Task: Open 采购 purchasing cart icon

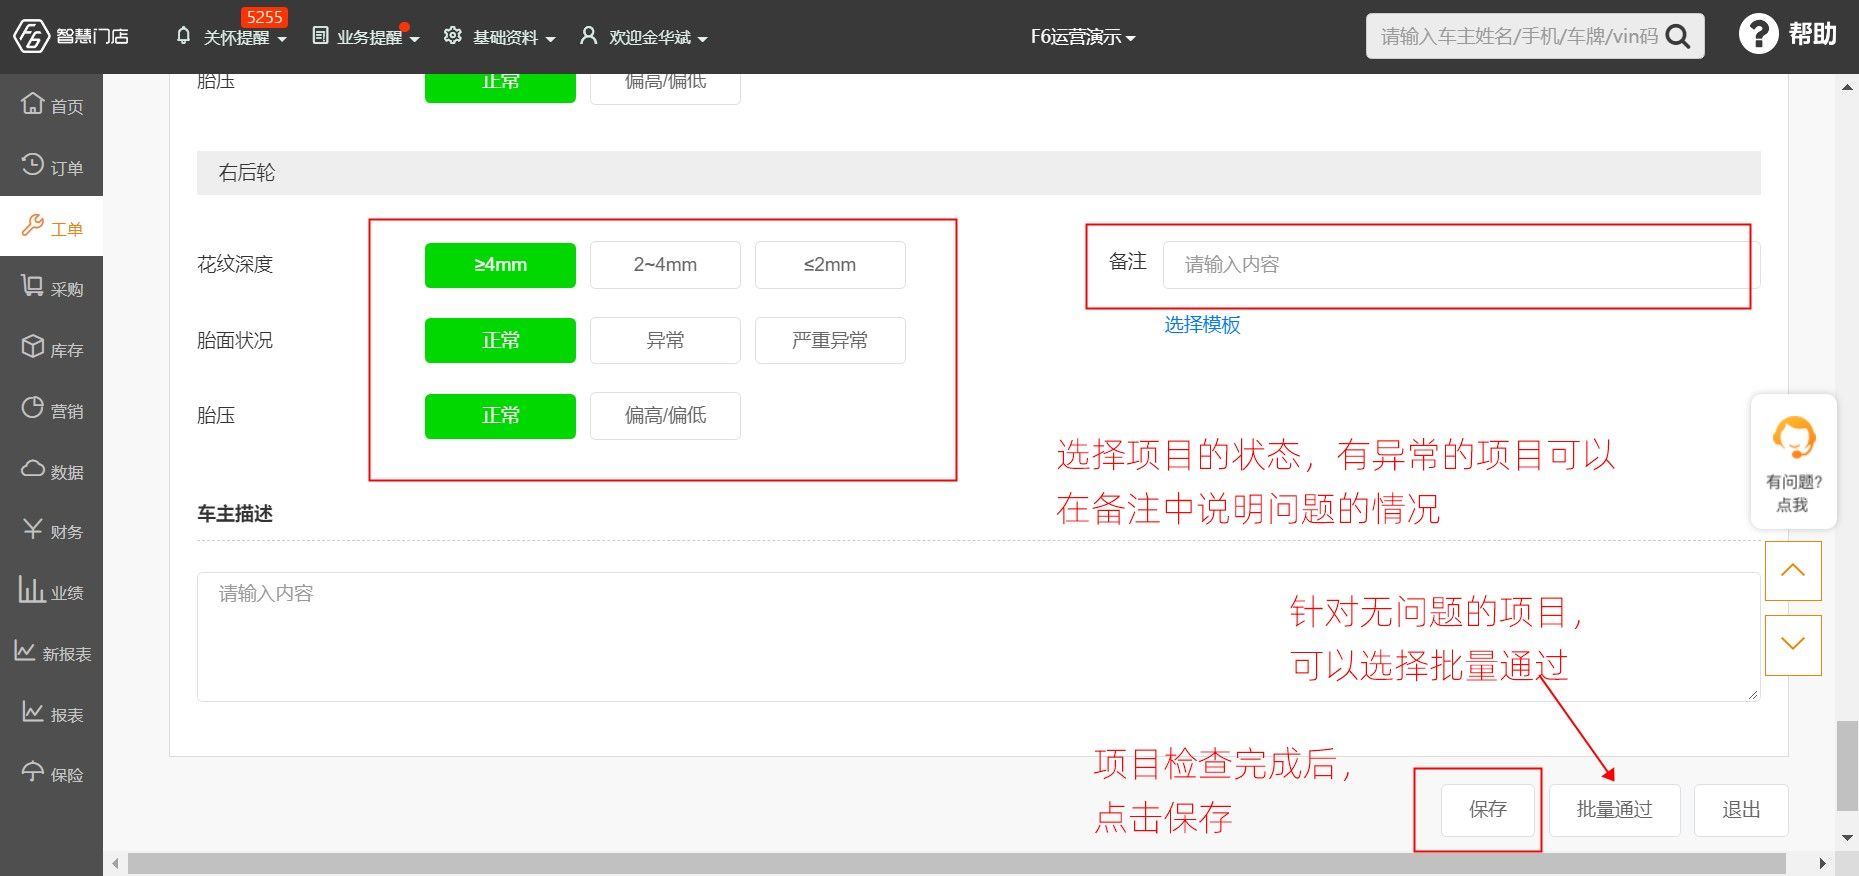Action: (33, 286)
